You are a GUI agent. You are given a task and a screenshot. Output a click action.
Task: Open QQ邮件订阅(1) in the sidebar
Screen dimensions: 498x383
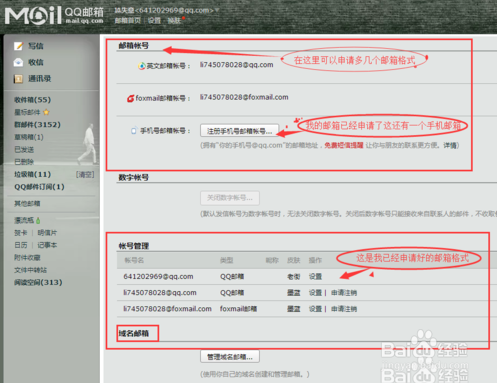39,187
